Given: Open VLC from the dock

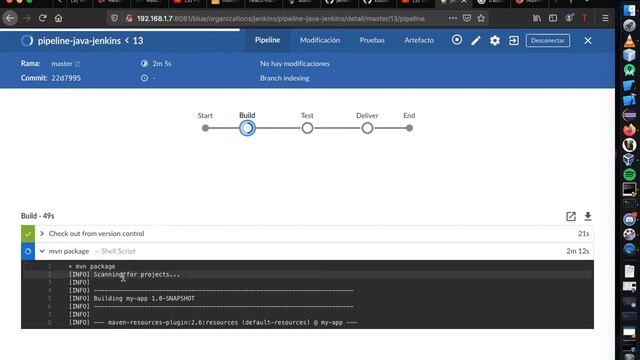Looking at the screenshot, I should [629, 40].
